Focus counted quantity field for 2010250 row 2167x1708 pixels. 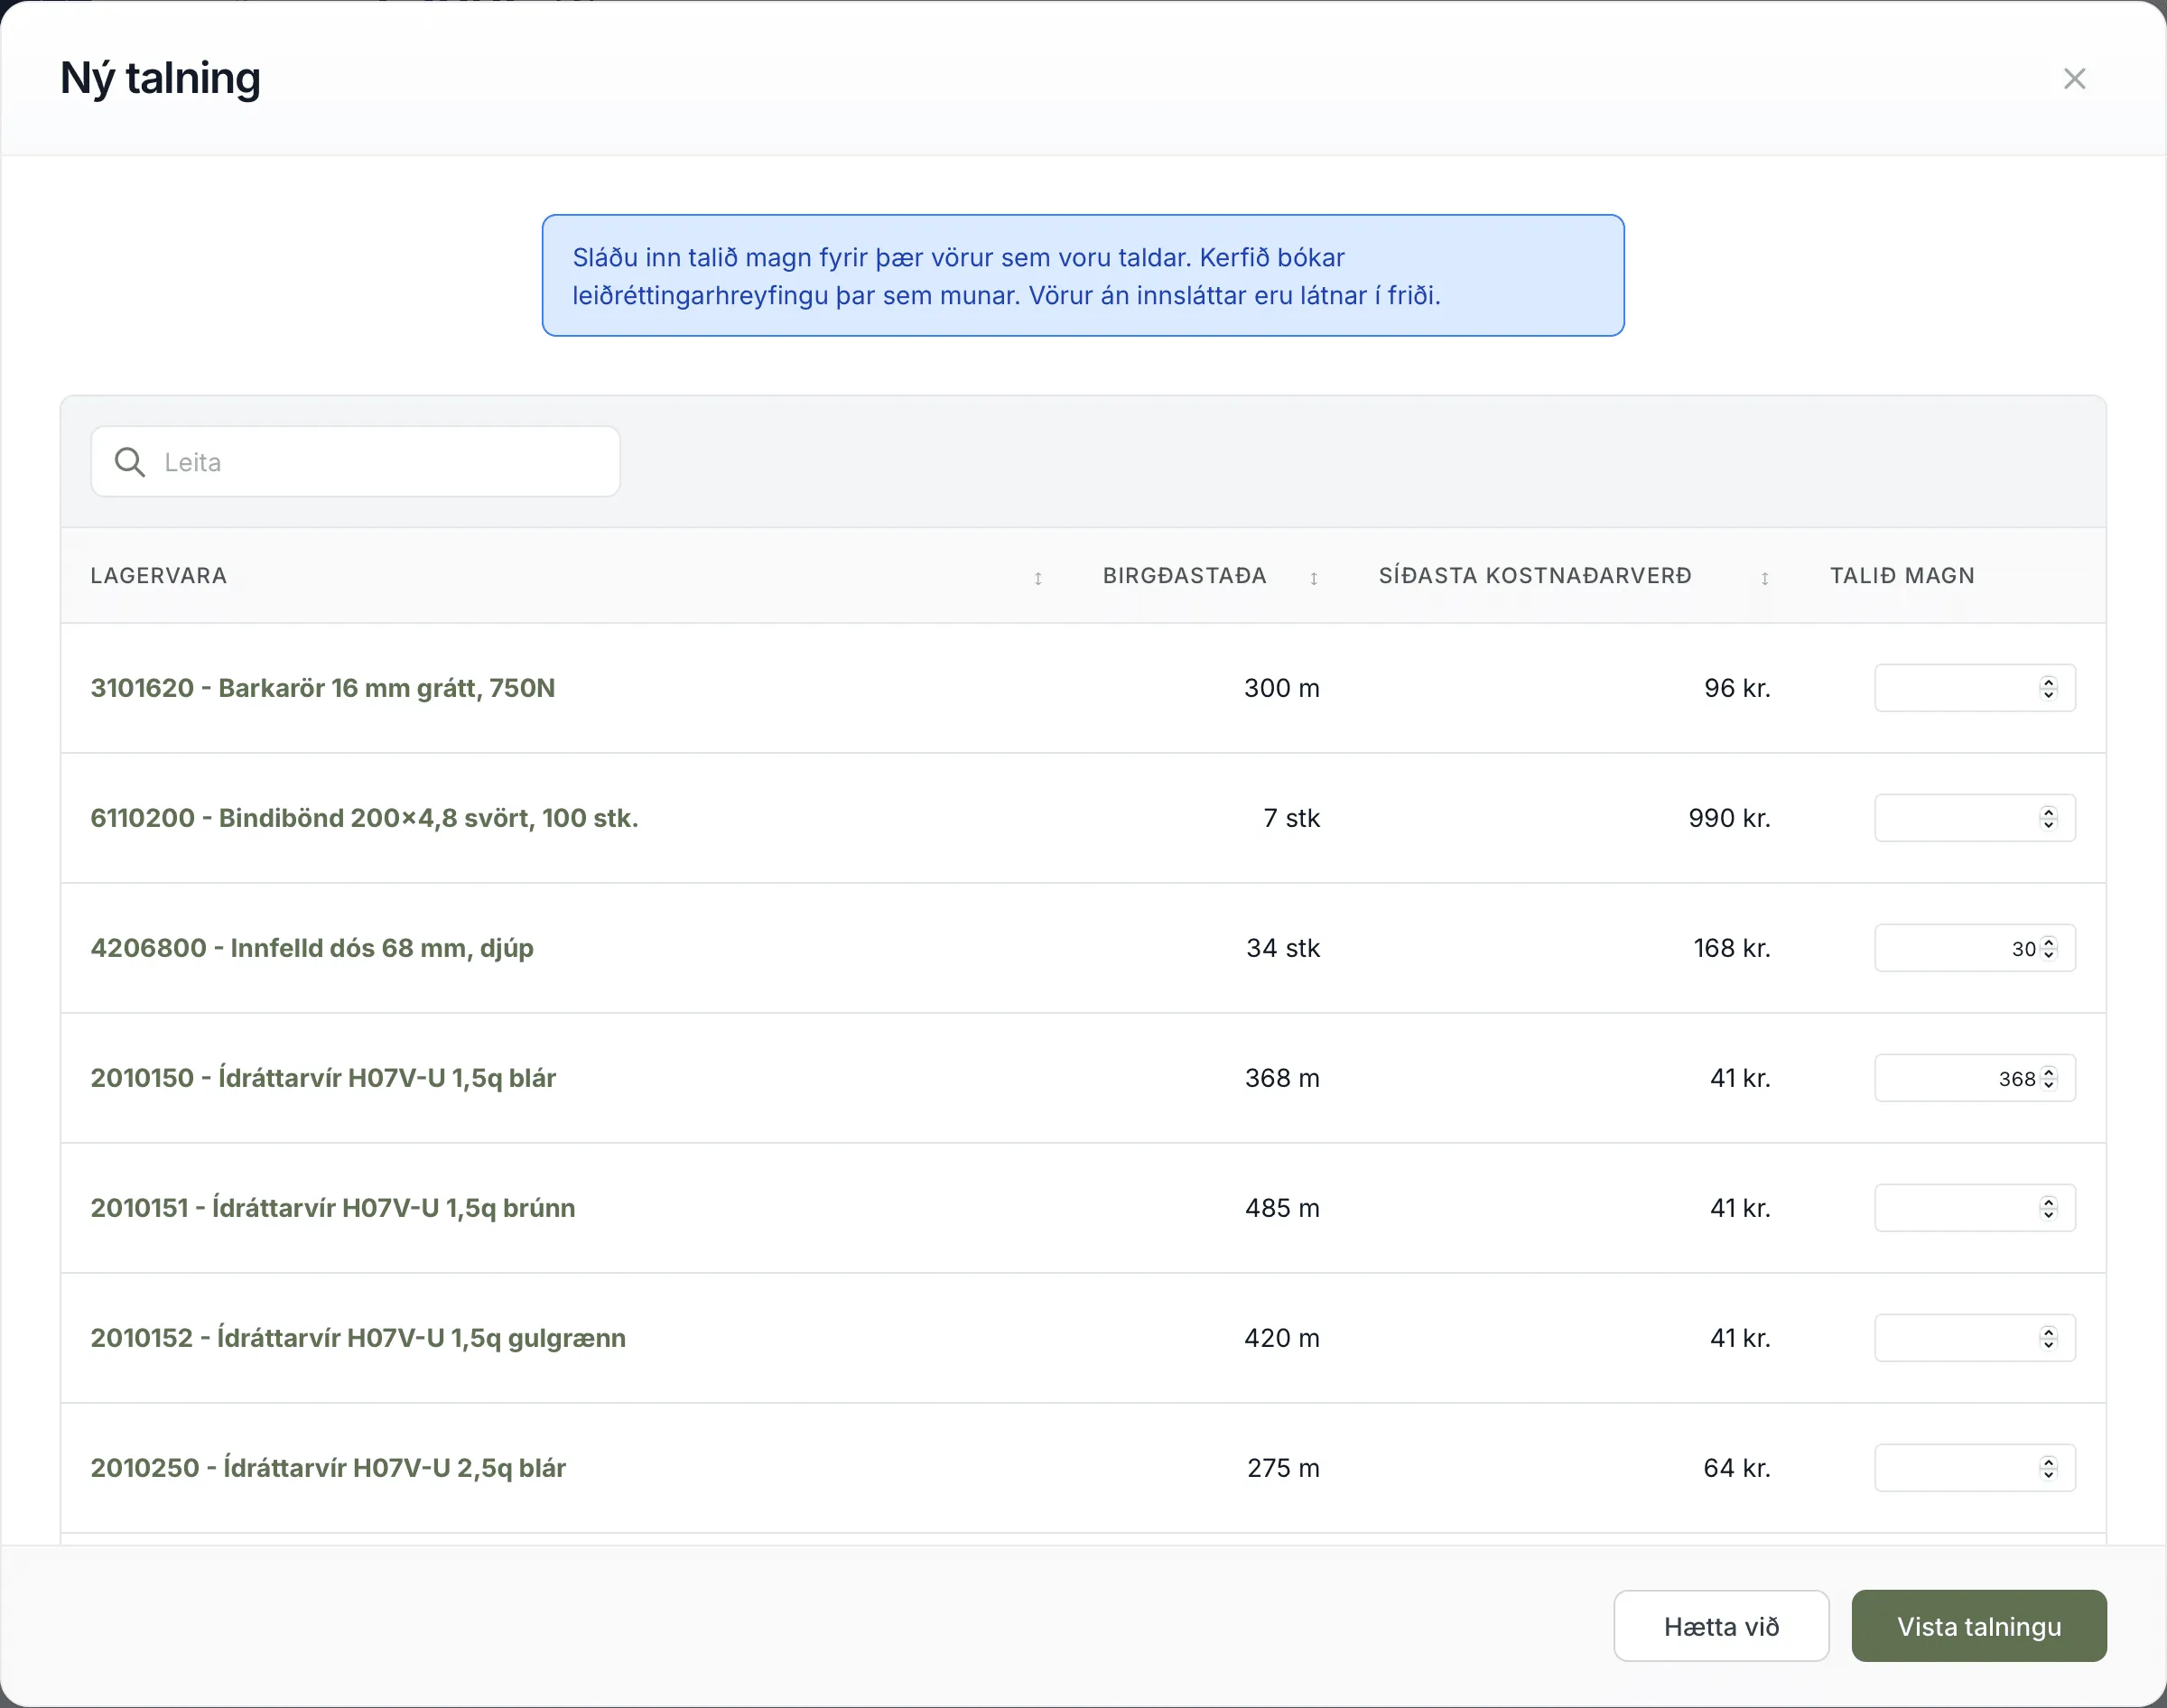[x=1974, y=1468]
